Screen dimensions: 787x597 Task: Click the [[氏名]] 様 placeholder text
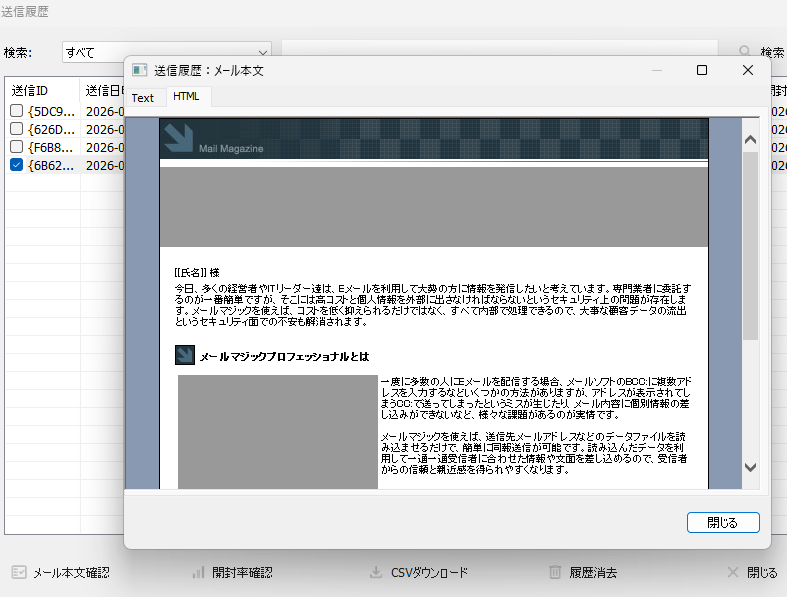coord(197,273)
